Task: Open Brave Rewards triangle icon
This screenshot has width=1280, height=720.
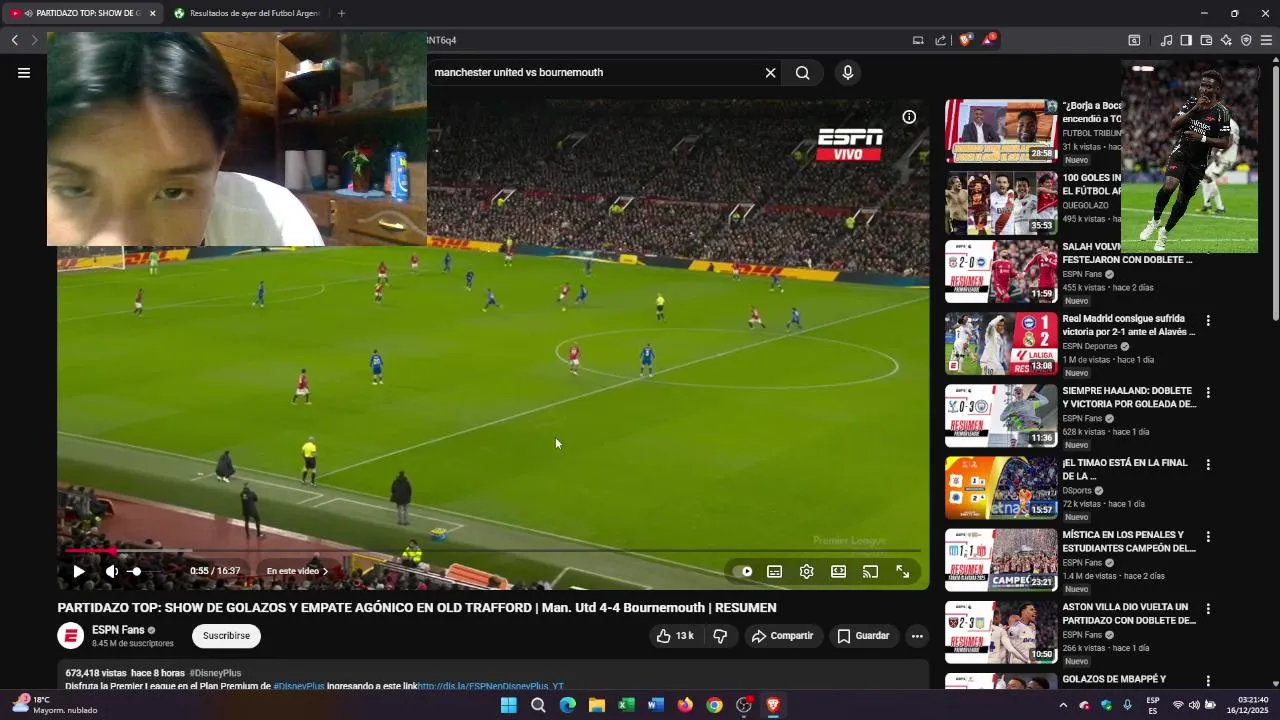Action: (x=988, y=40)
